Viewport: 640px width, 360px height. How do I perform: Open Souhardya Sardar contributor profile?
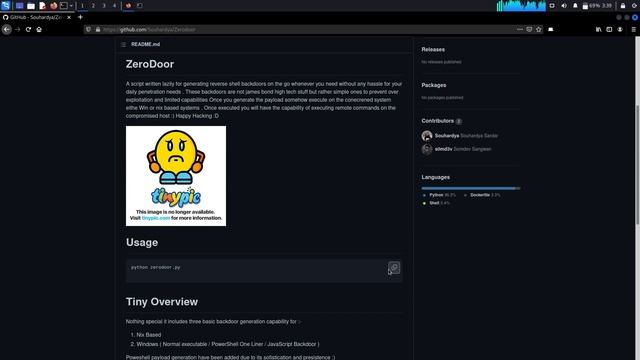pyautogui.click(x=466, y=136)
